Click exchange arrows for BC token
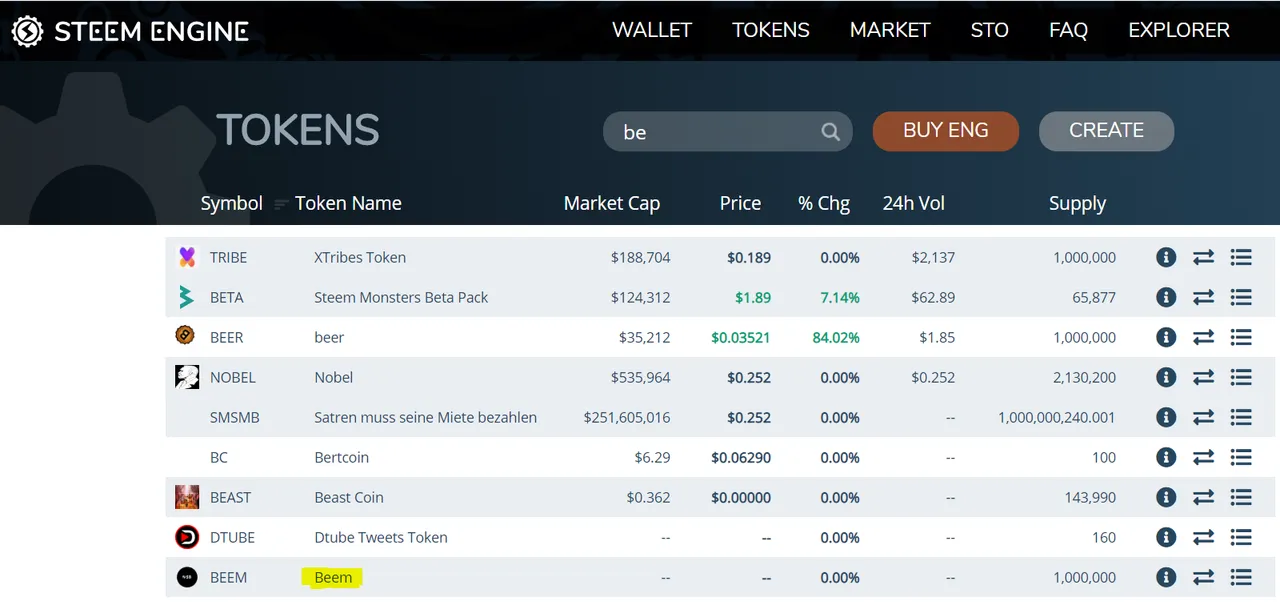The image size is (1280, 602). [x=1203, y=457]
